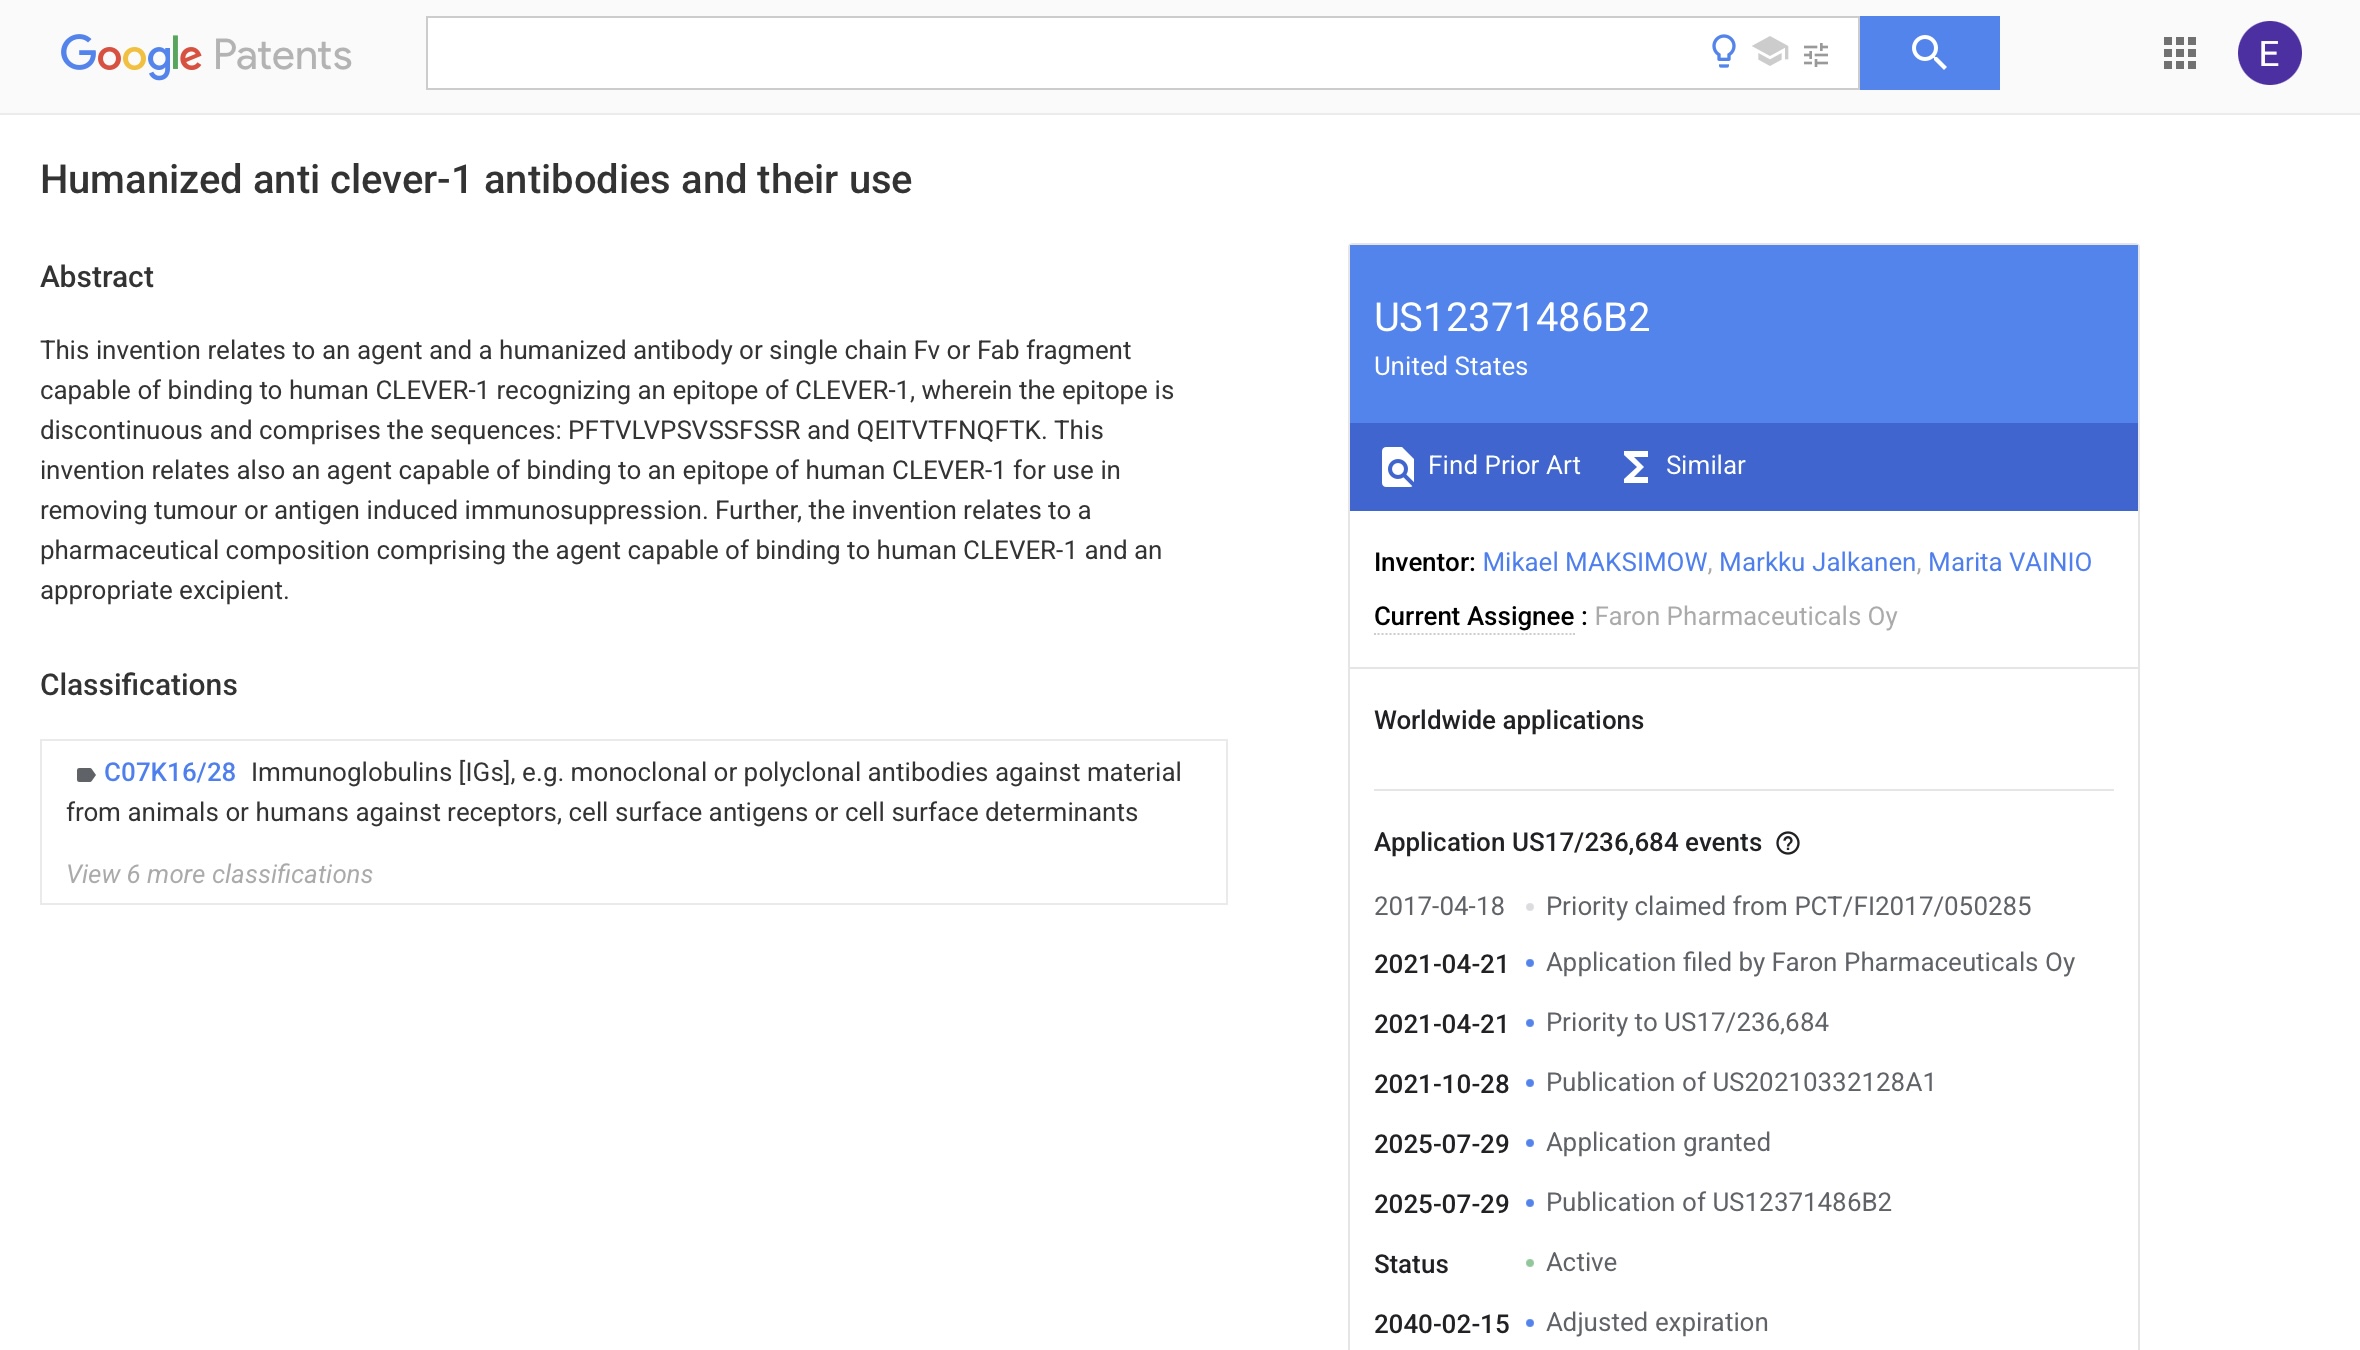Click the lightbulb icon in search bar

1723,51
